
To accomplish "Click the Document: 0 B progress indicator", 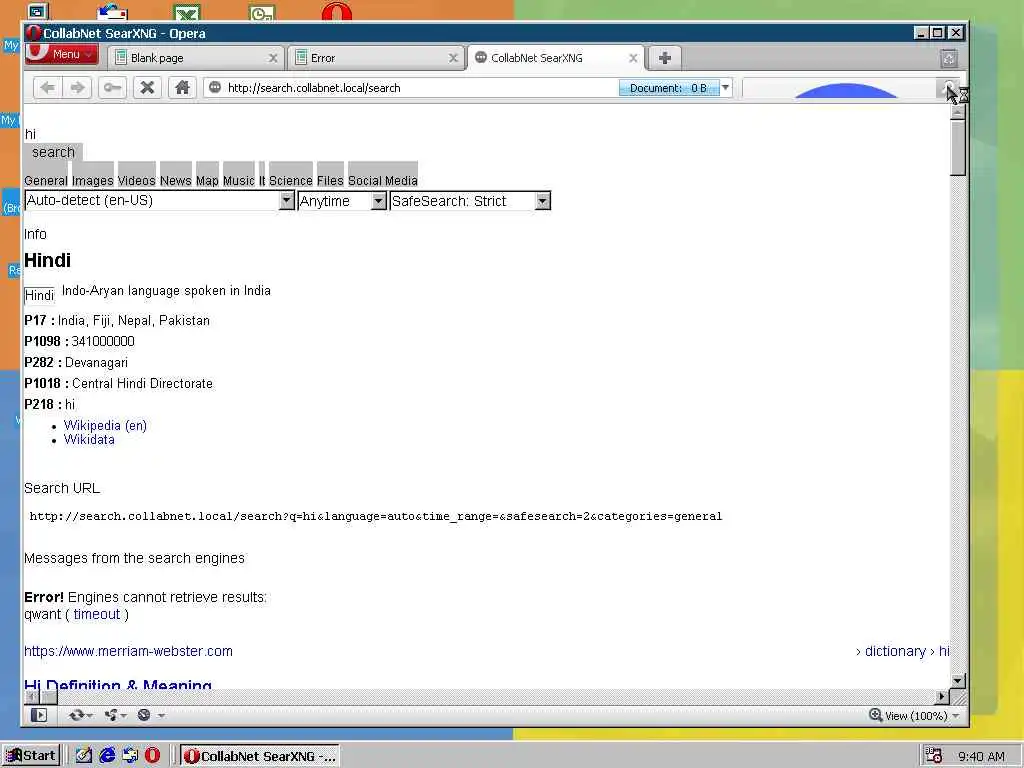I will (669, 88).
